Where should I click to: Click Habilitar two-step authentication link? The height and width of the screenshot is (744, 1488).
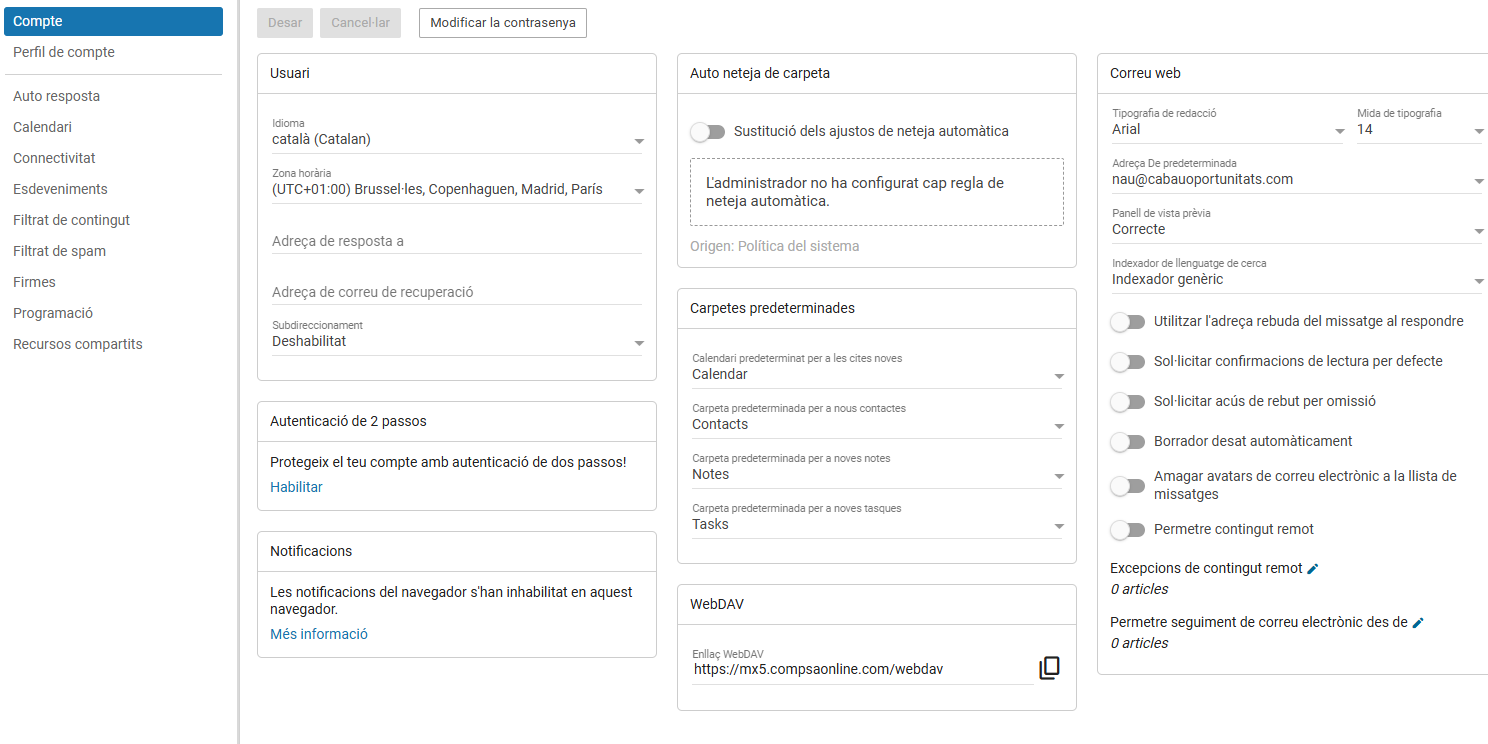click(x=296, y=487)
